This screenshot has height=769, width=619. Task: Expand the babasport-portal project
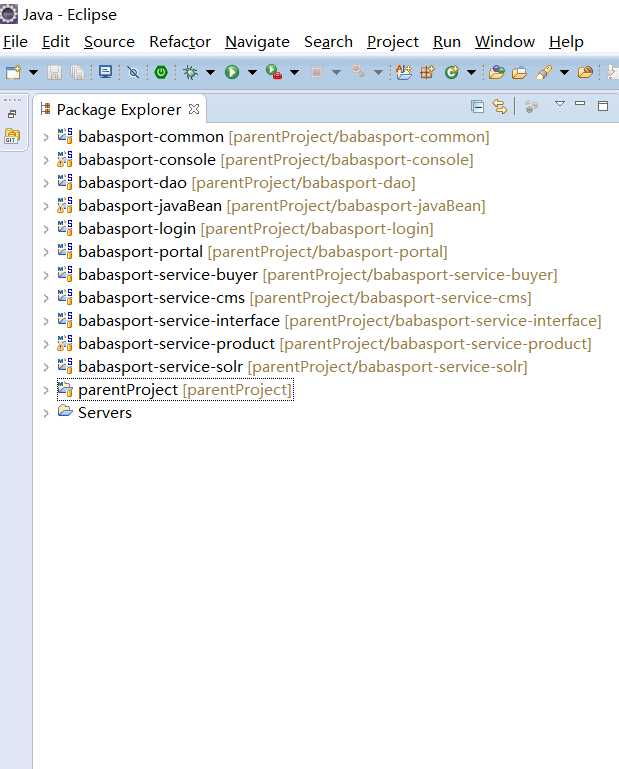[x=46, y=252]
